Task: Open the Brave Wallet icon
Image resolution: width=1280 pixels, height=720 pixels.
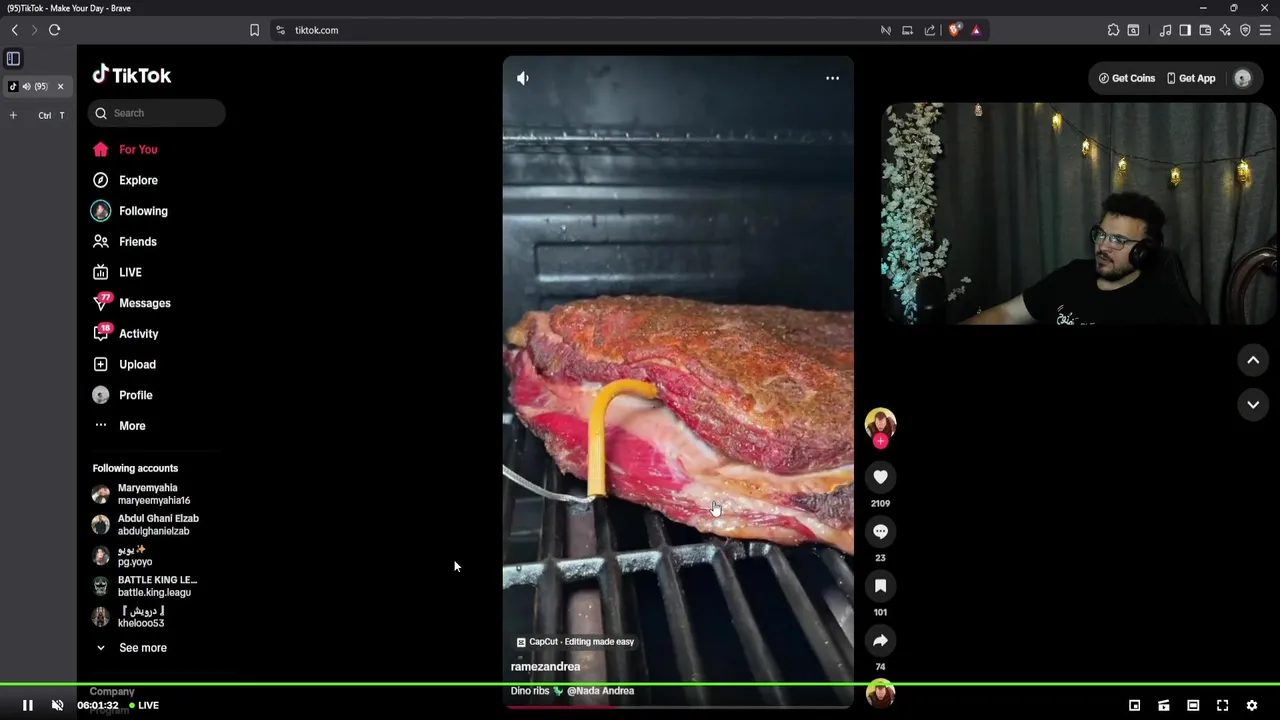Action: [1205, 30]
